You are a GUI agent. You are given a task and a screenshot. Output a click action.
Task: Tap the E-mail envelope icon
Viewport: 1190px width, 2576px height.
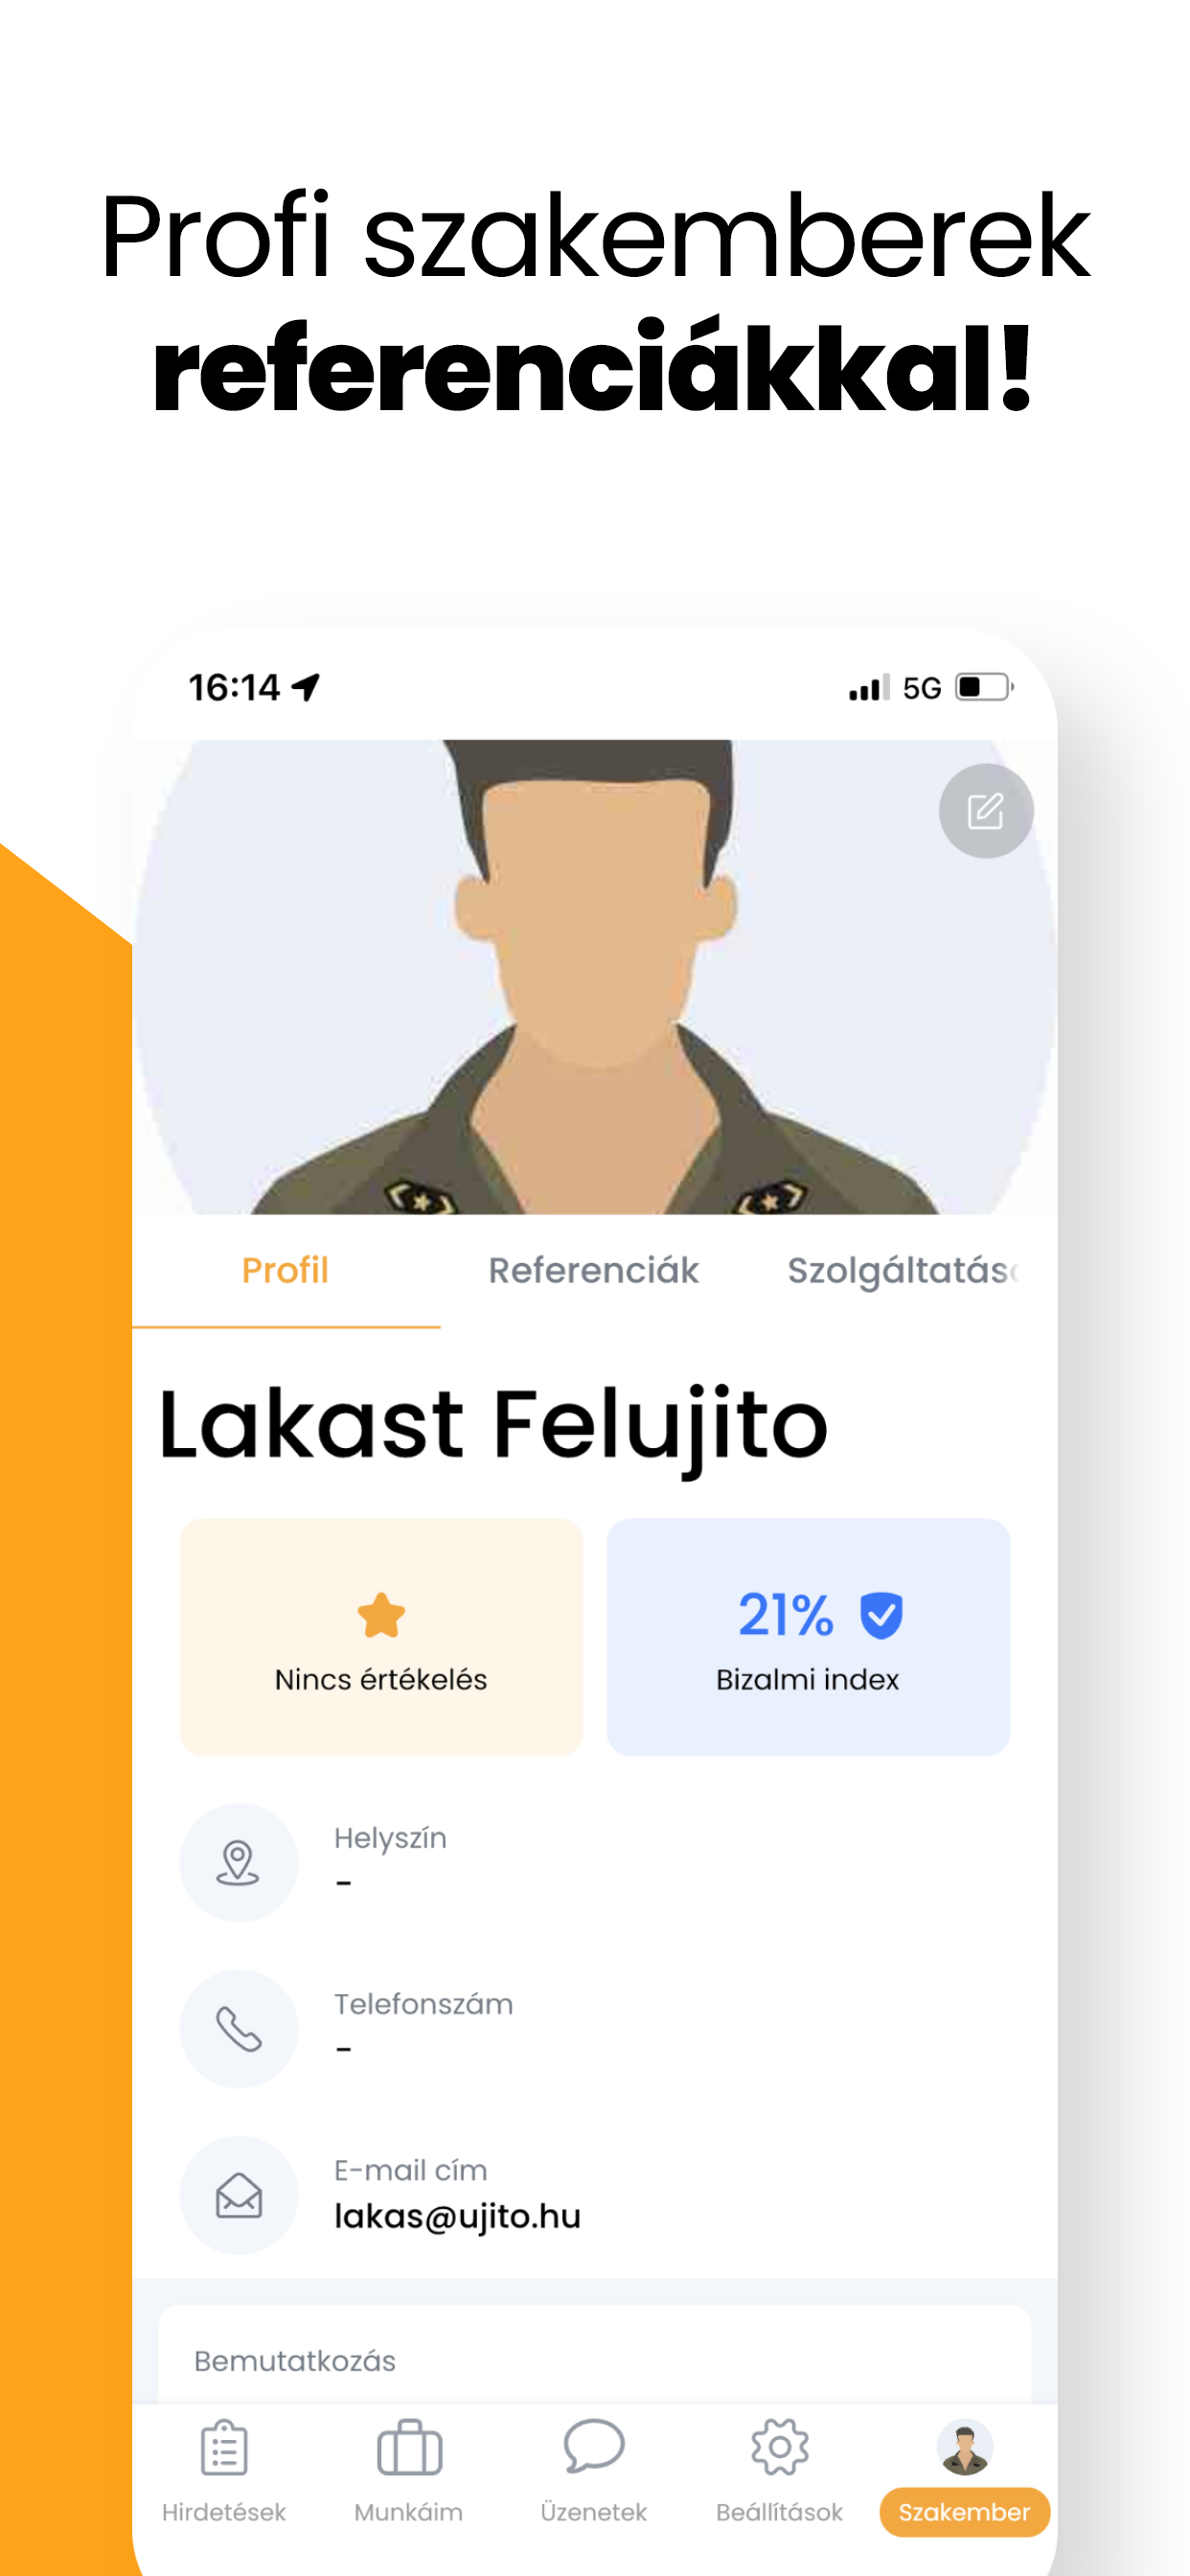click(239, 2195)
